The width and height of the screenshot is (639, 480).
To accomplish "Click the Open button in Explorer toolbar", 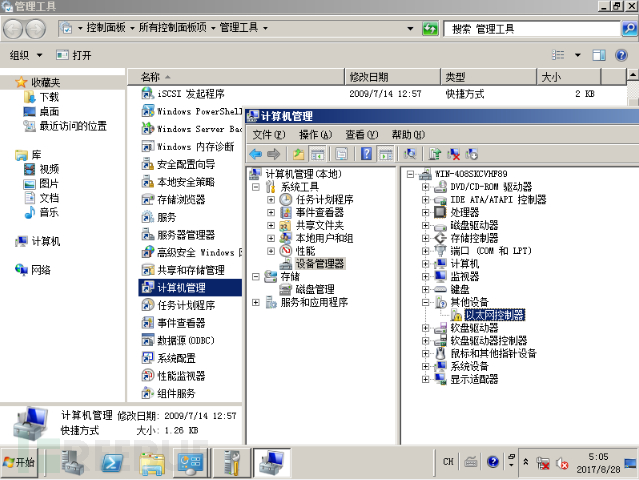I will (x=74, y=55).
